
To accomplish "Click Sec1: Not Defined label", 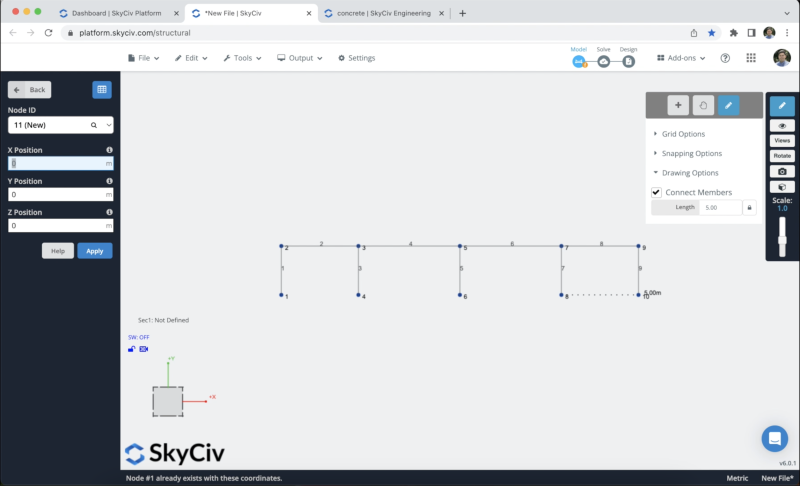I will [x=163, y=320].
